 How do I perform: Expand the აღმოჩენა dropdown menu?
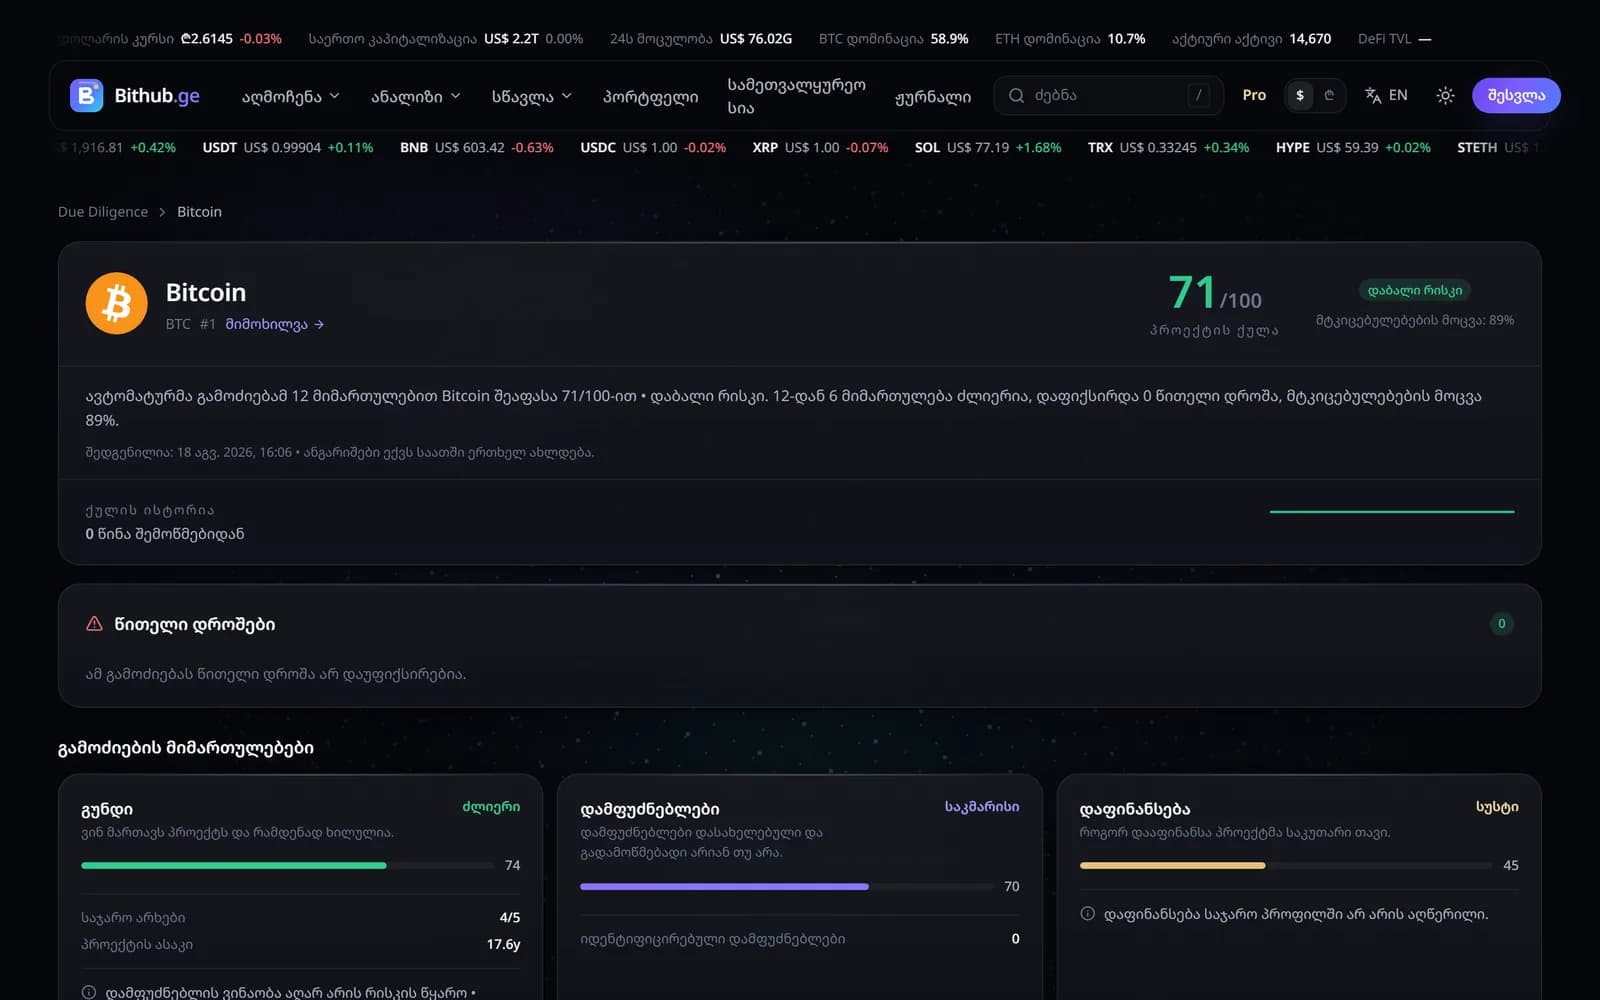(290, 96)
